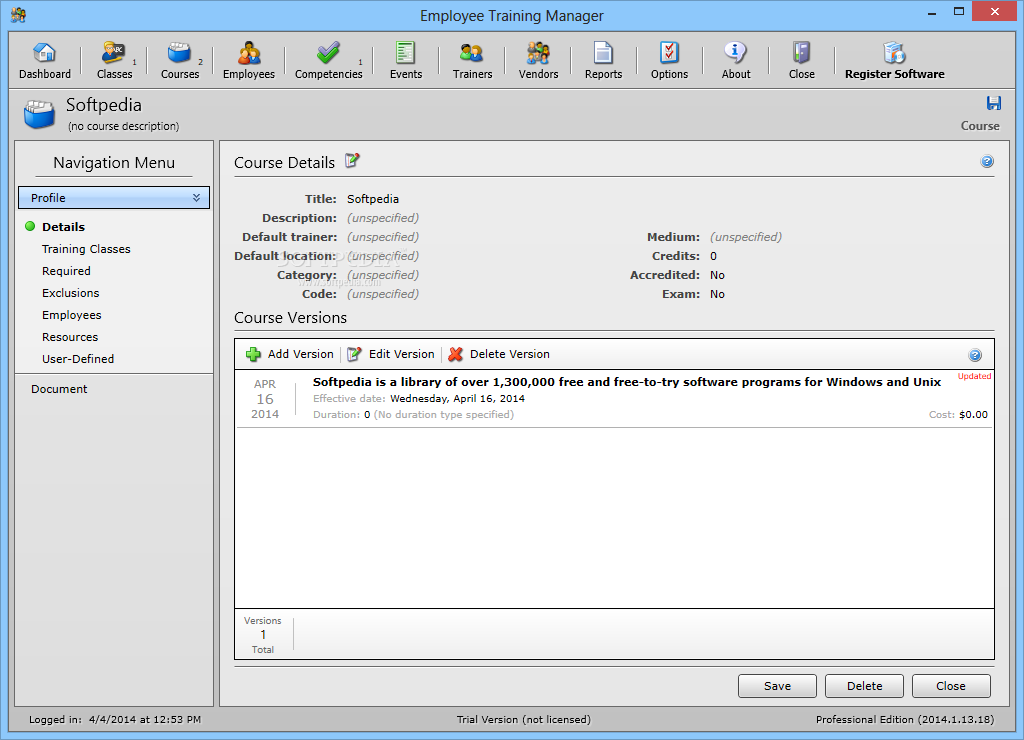This screenshot has width=1024, height=740.
Task: Click the Register Software icon
Action: (894, 52)
